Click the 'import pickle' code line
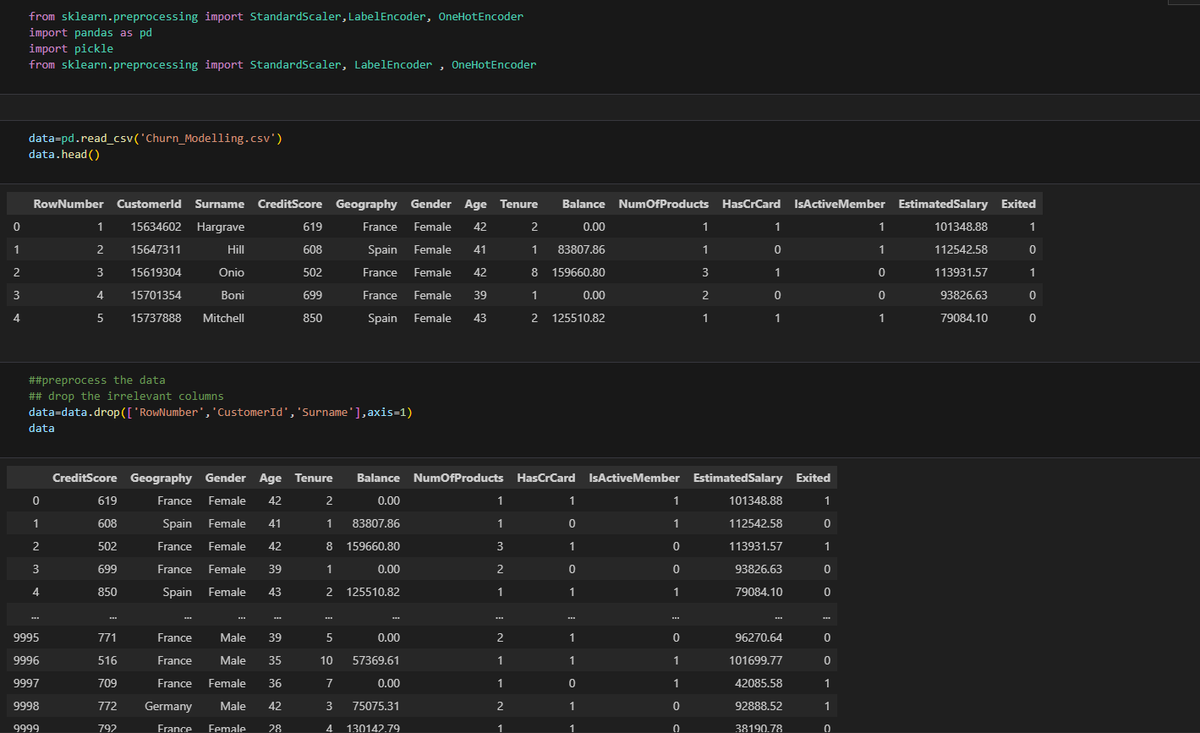 (71, 49)
